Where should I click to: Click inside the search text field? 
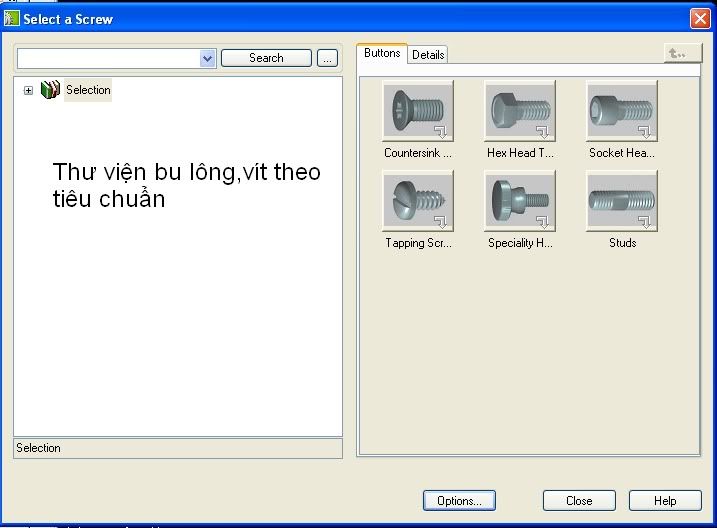point(109,59)
